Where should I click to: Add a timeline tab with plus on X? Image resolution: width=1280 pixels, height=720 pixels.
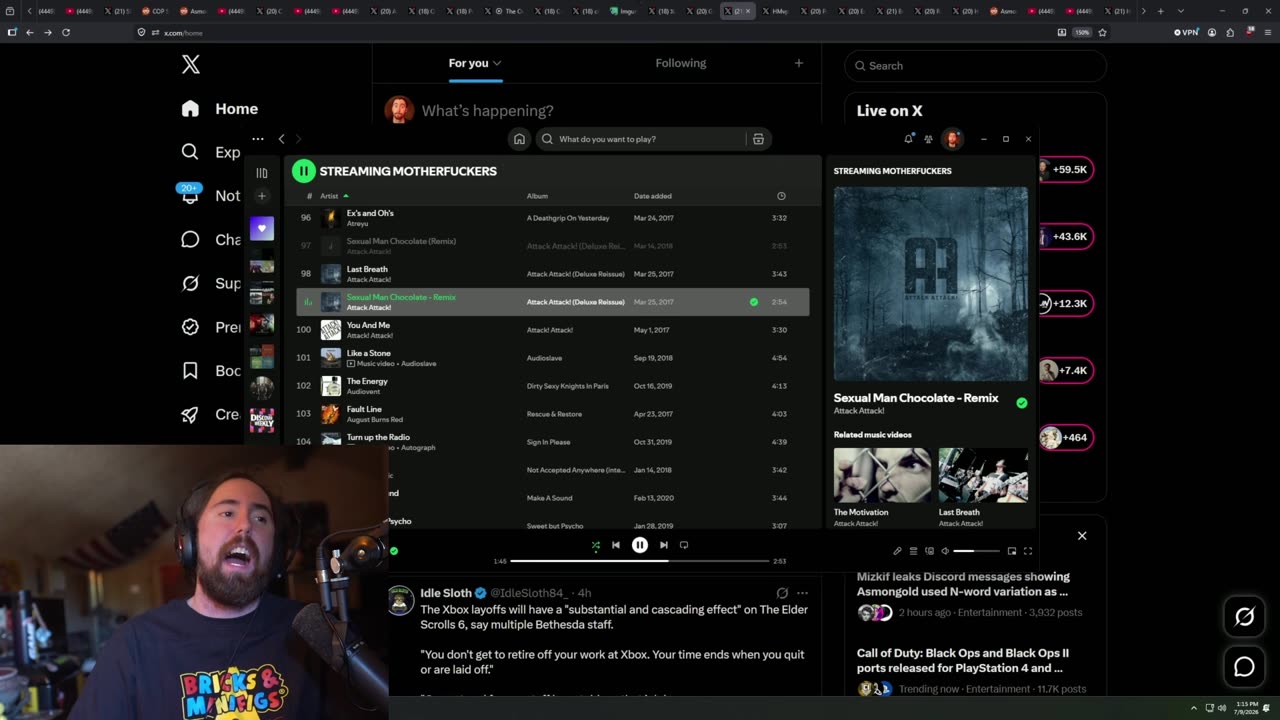pos(798,63)
